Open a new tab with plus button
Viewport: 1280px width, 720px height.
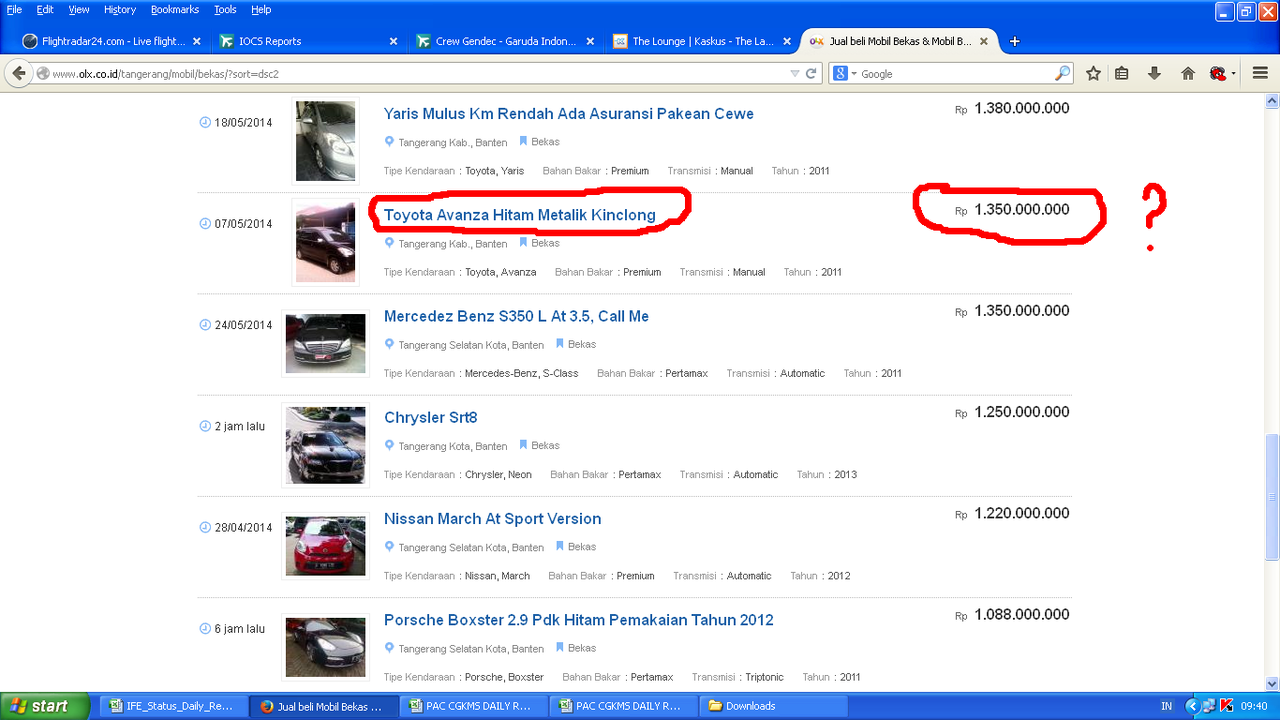point(1015,41)
